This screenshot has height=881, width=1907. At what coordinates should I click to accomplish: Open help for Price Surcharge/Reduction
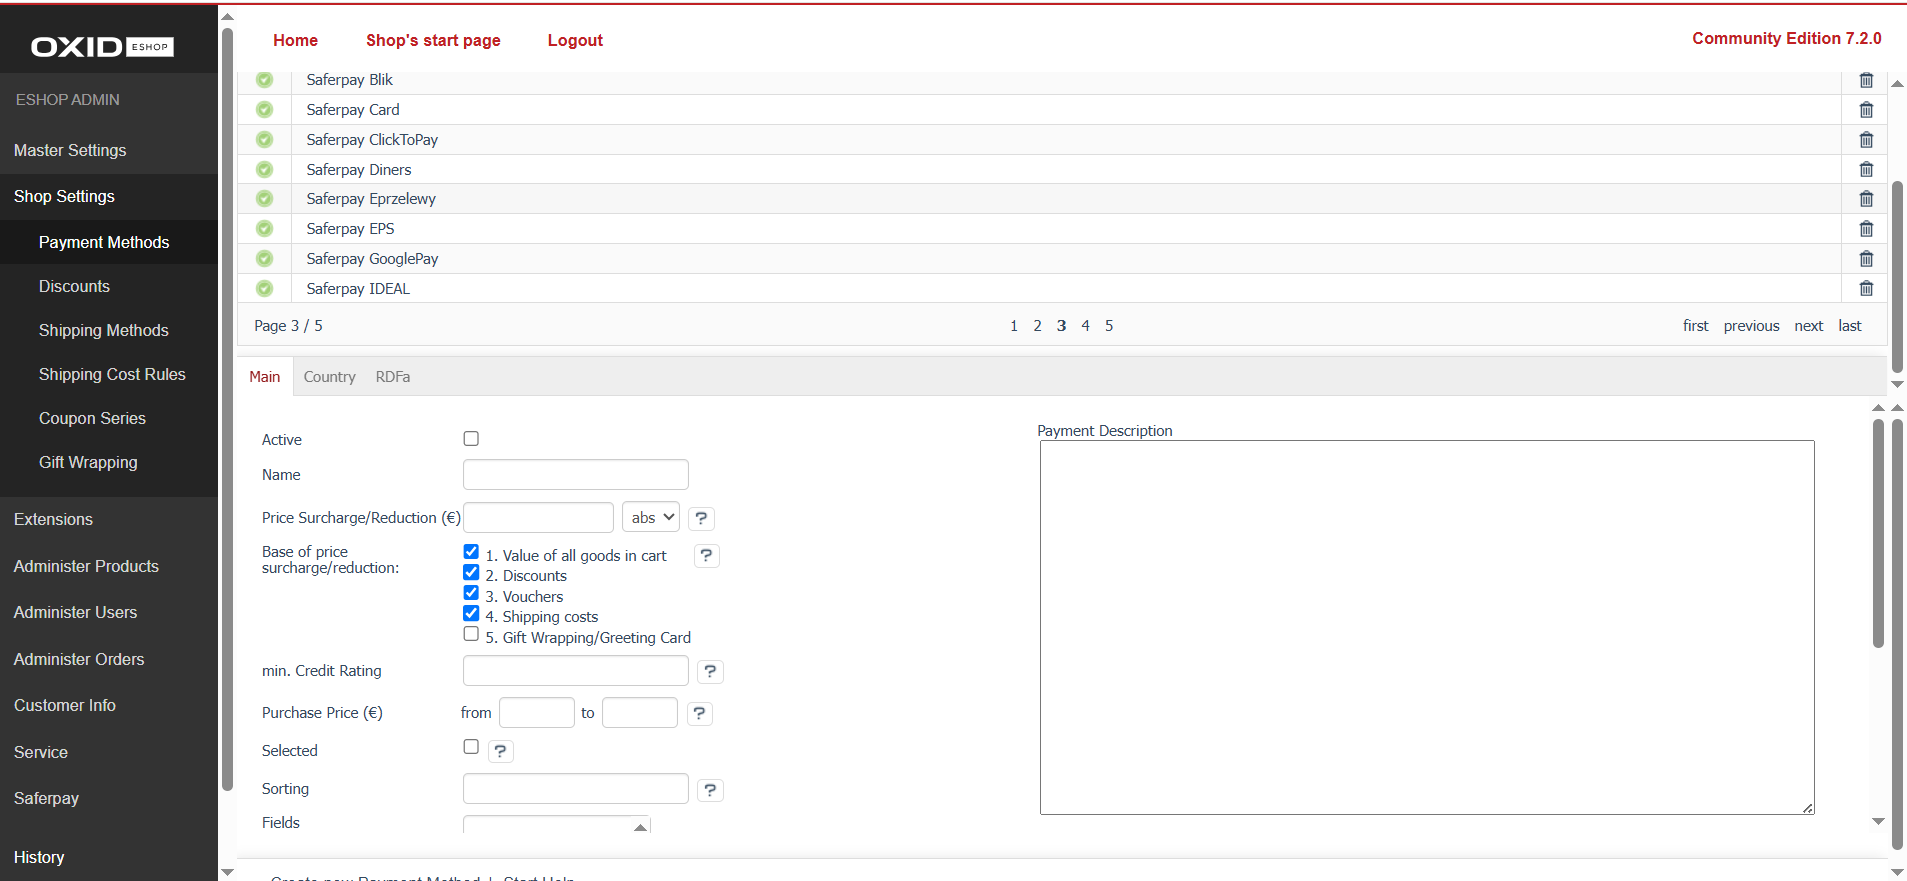[701, 518]
